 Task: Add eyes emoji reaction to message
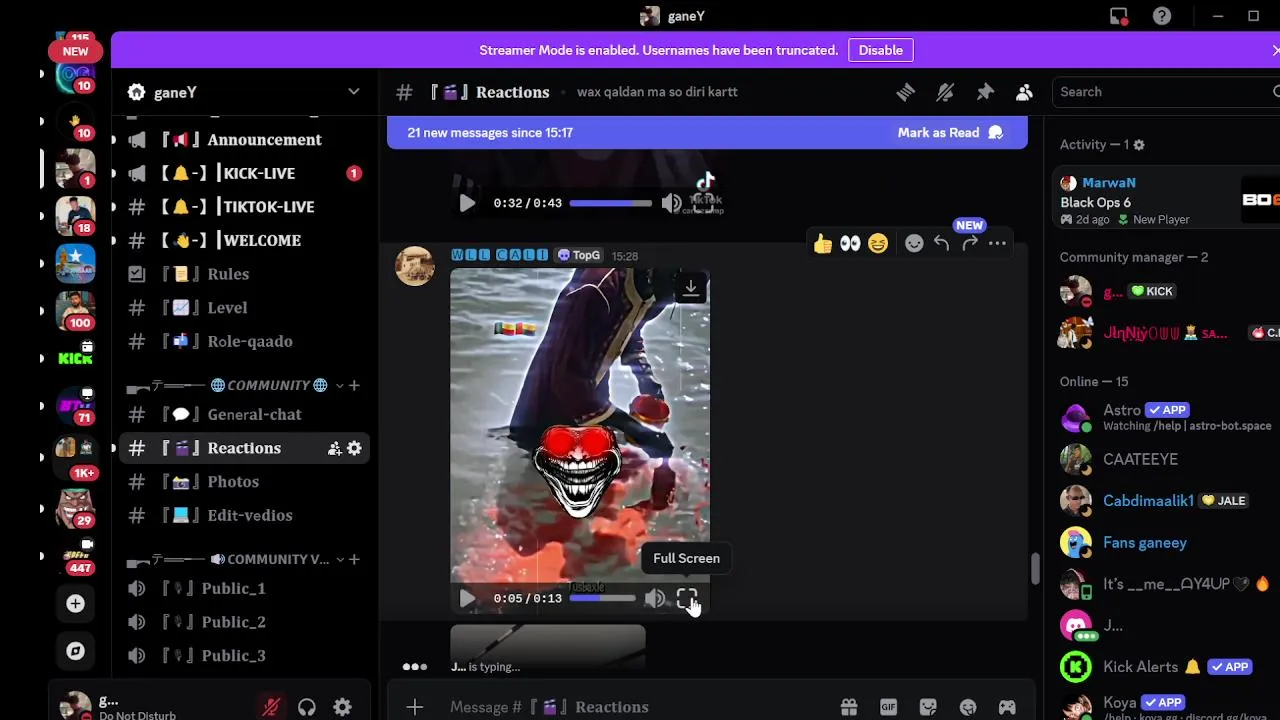[850, 244]
